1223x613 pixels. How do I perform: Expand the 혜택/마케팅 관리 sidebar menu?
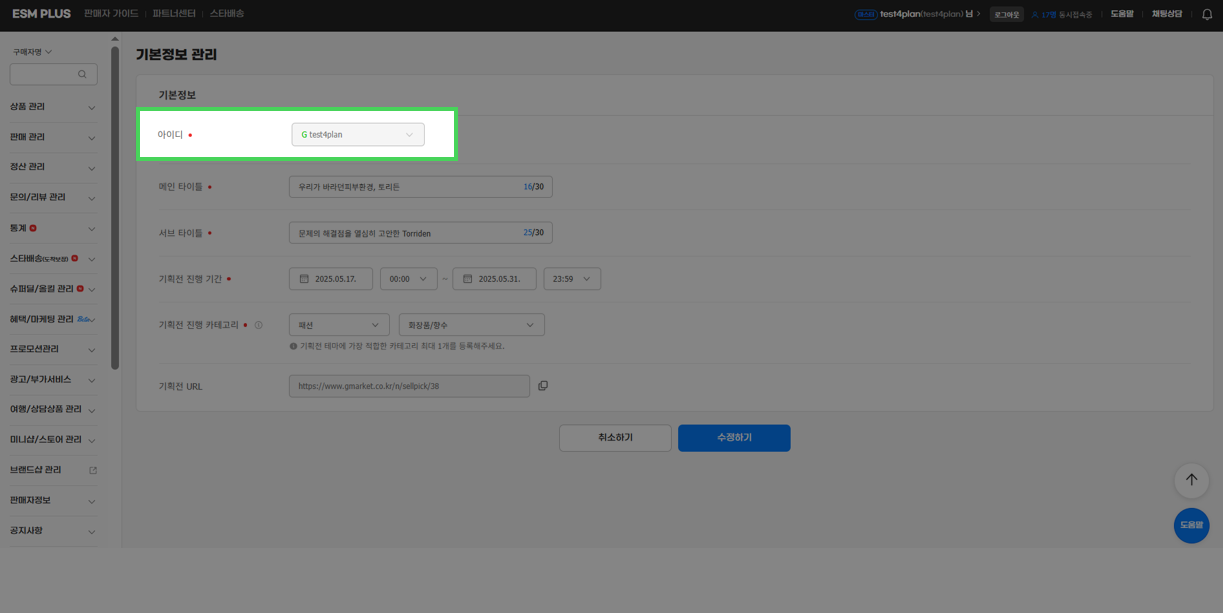click(53, 319)
